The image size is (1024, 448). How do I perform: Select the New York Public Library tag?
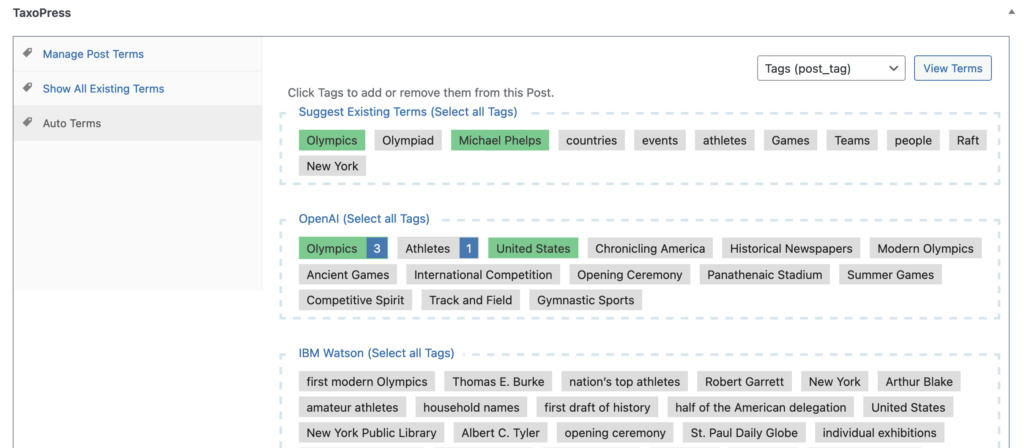coord(372,433)
